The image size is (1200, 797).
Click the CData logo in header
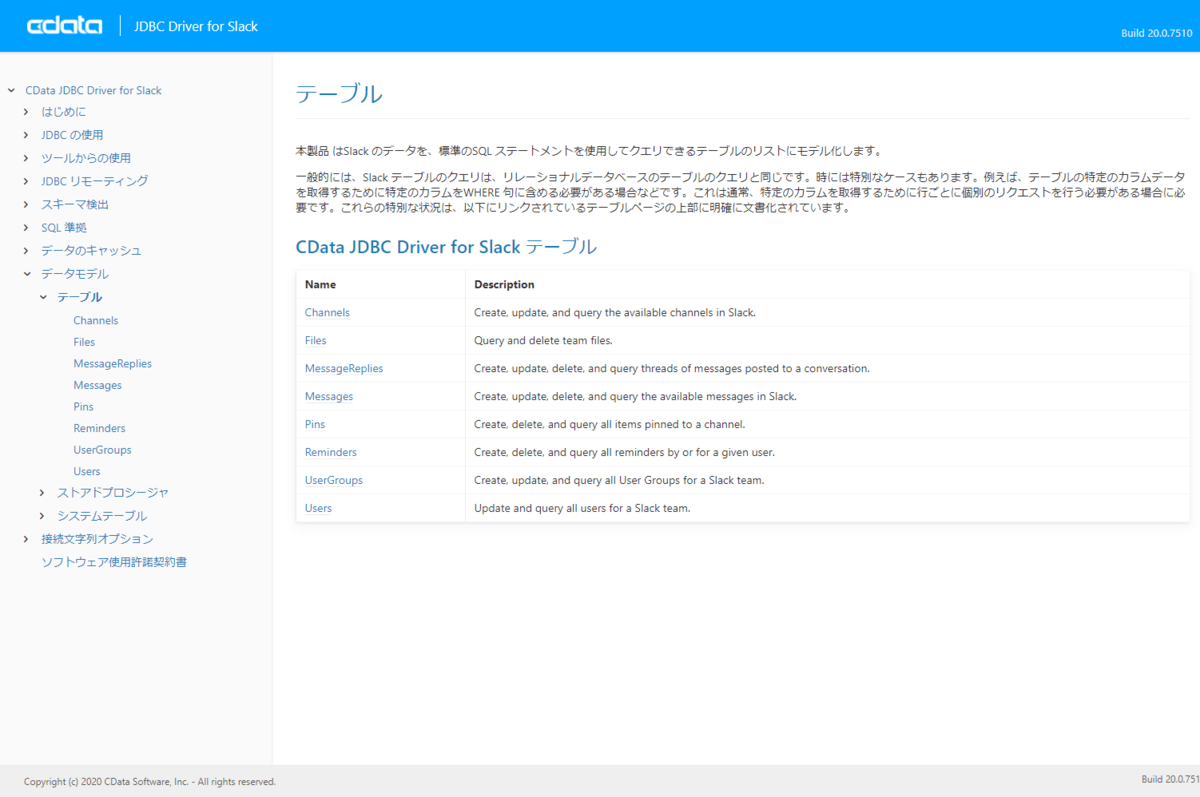[x=65, y=26]
